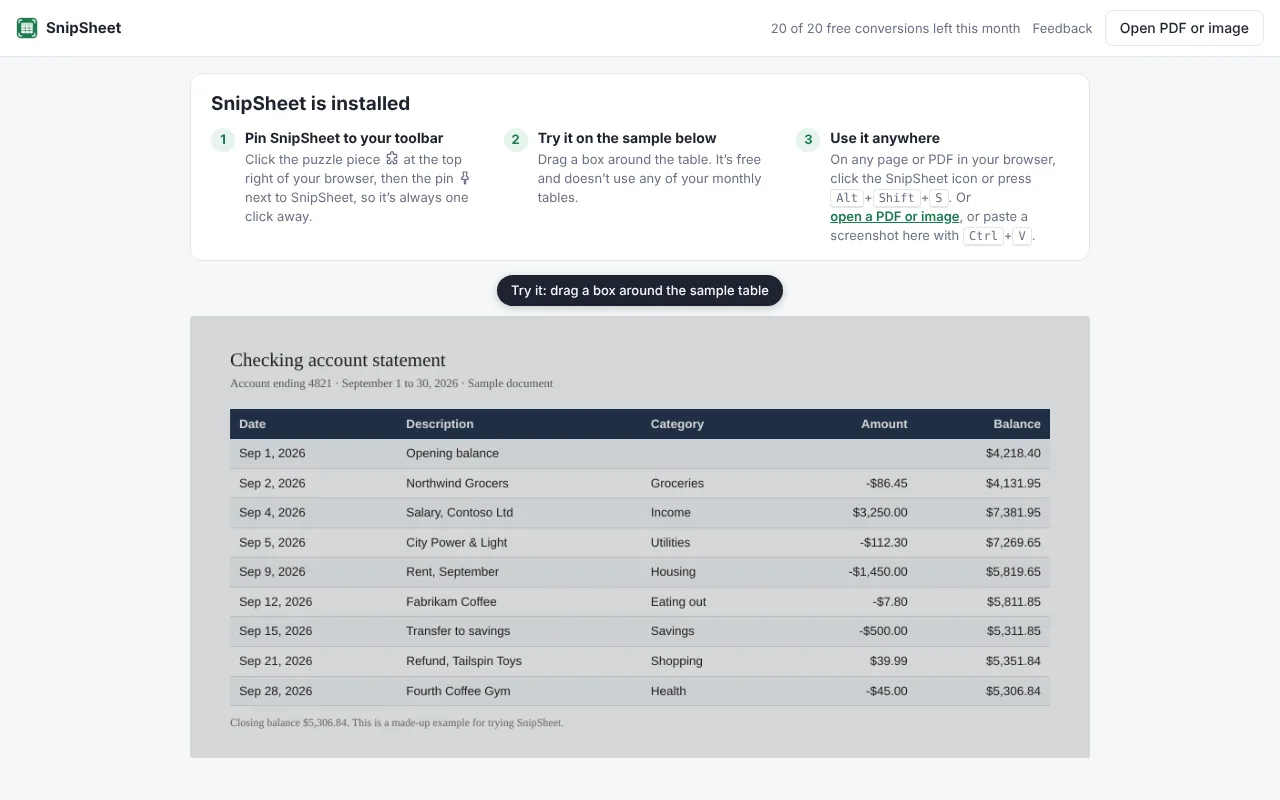Click the "Sep 12, 2026" date cell
The height and width of the screenshot is (800, 1280).
(x=276, y=602)
